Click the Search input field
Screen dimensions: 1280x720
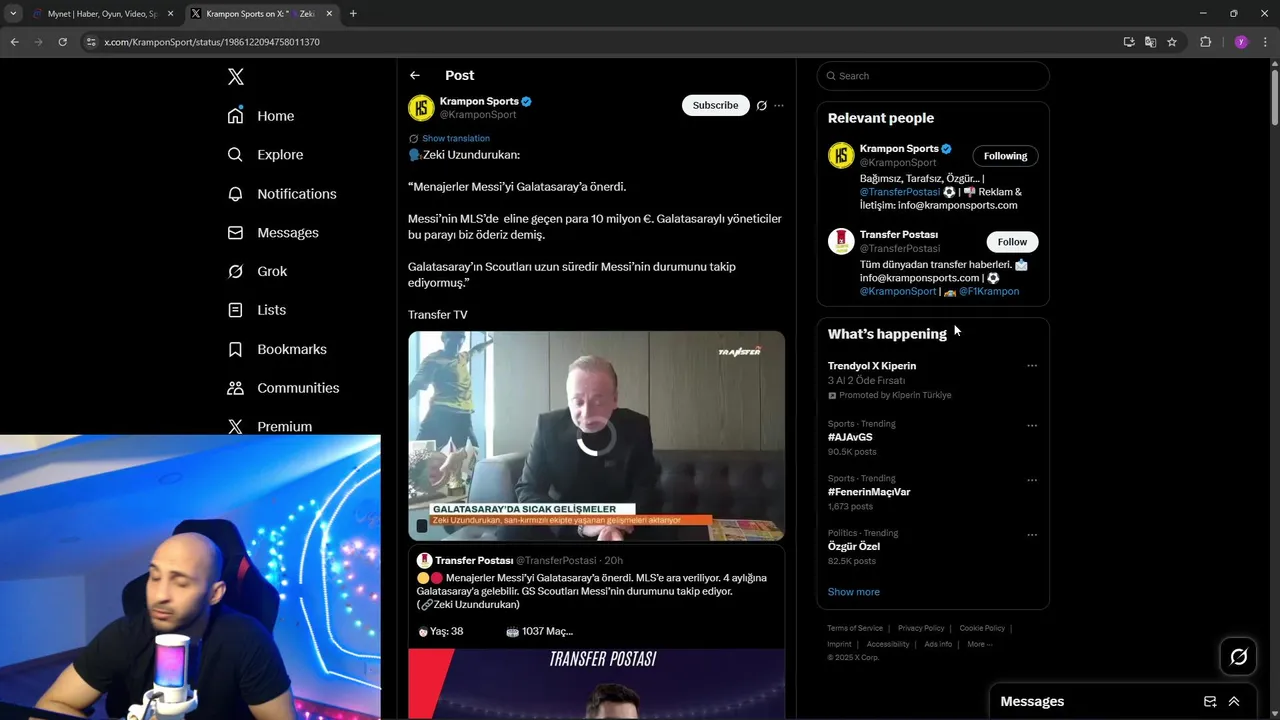click(932, 76)
